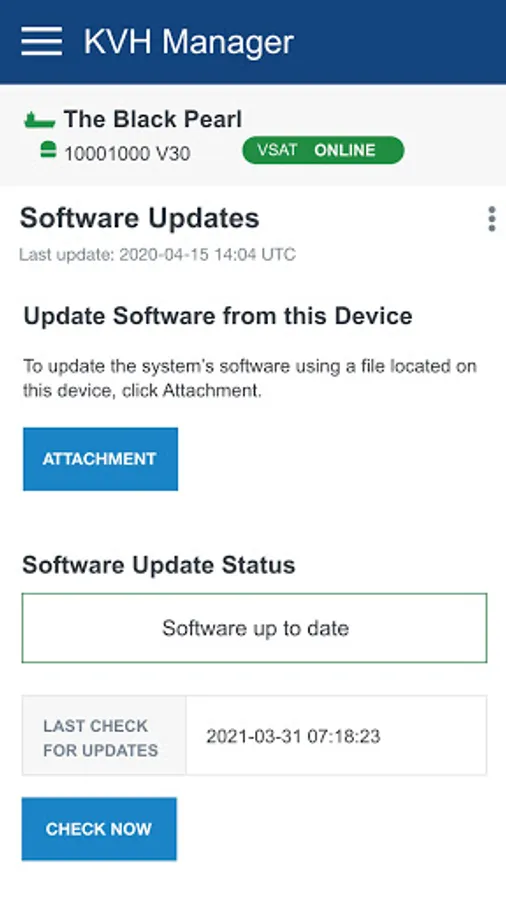Click the KVH Manager title

click(189, 42)
